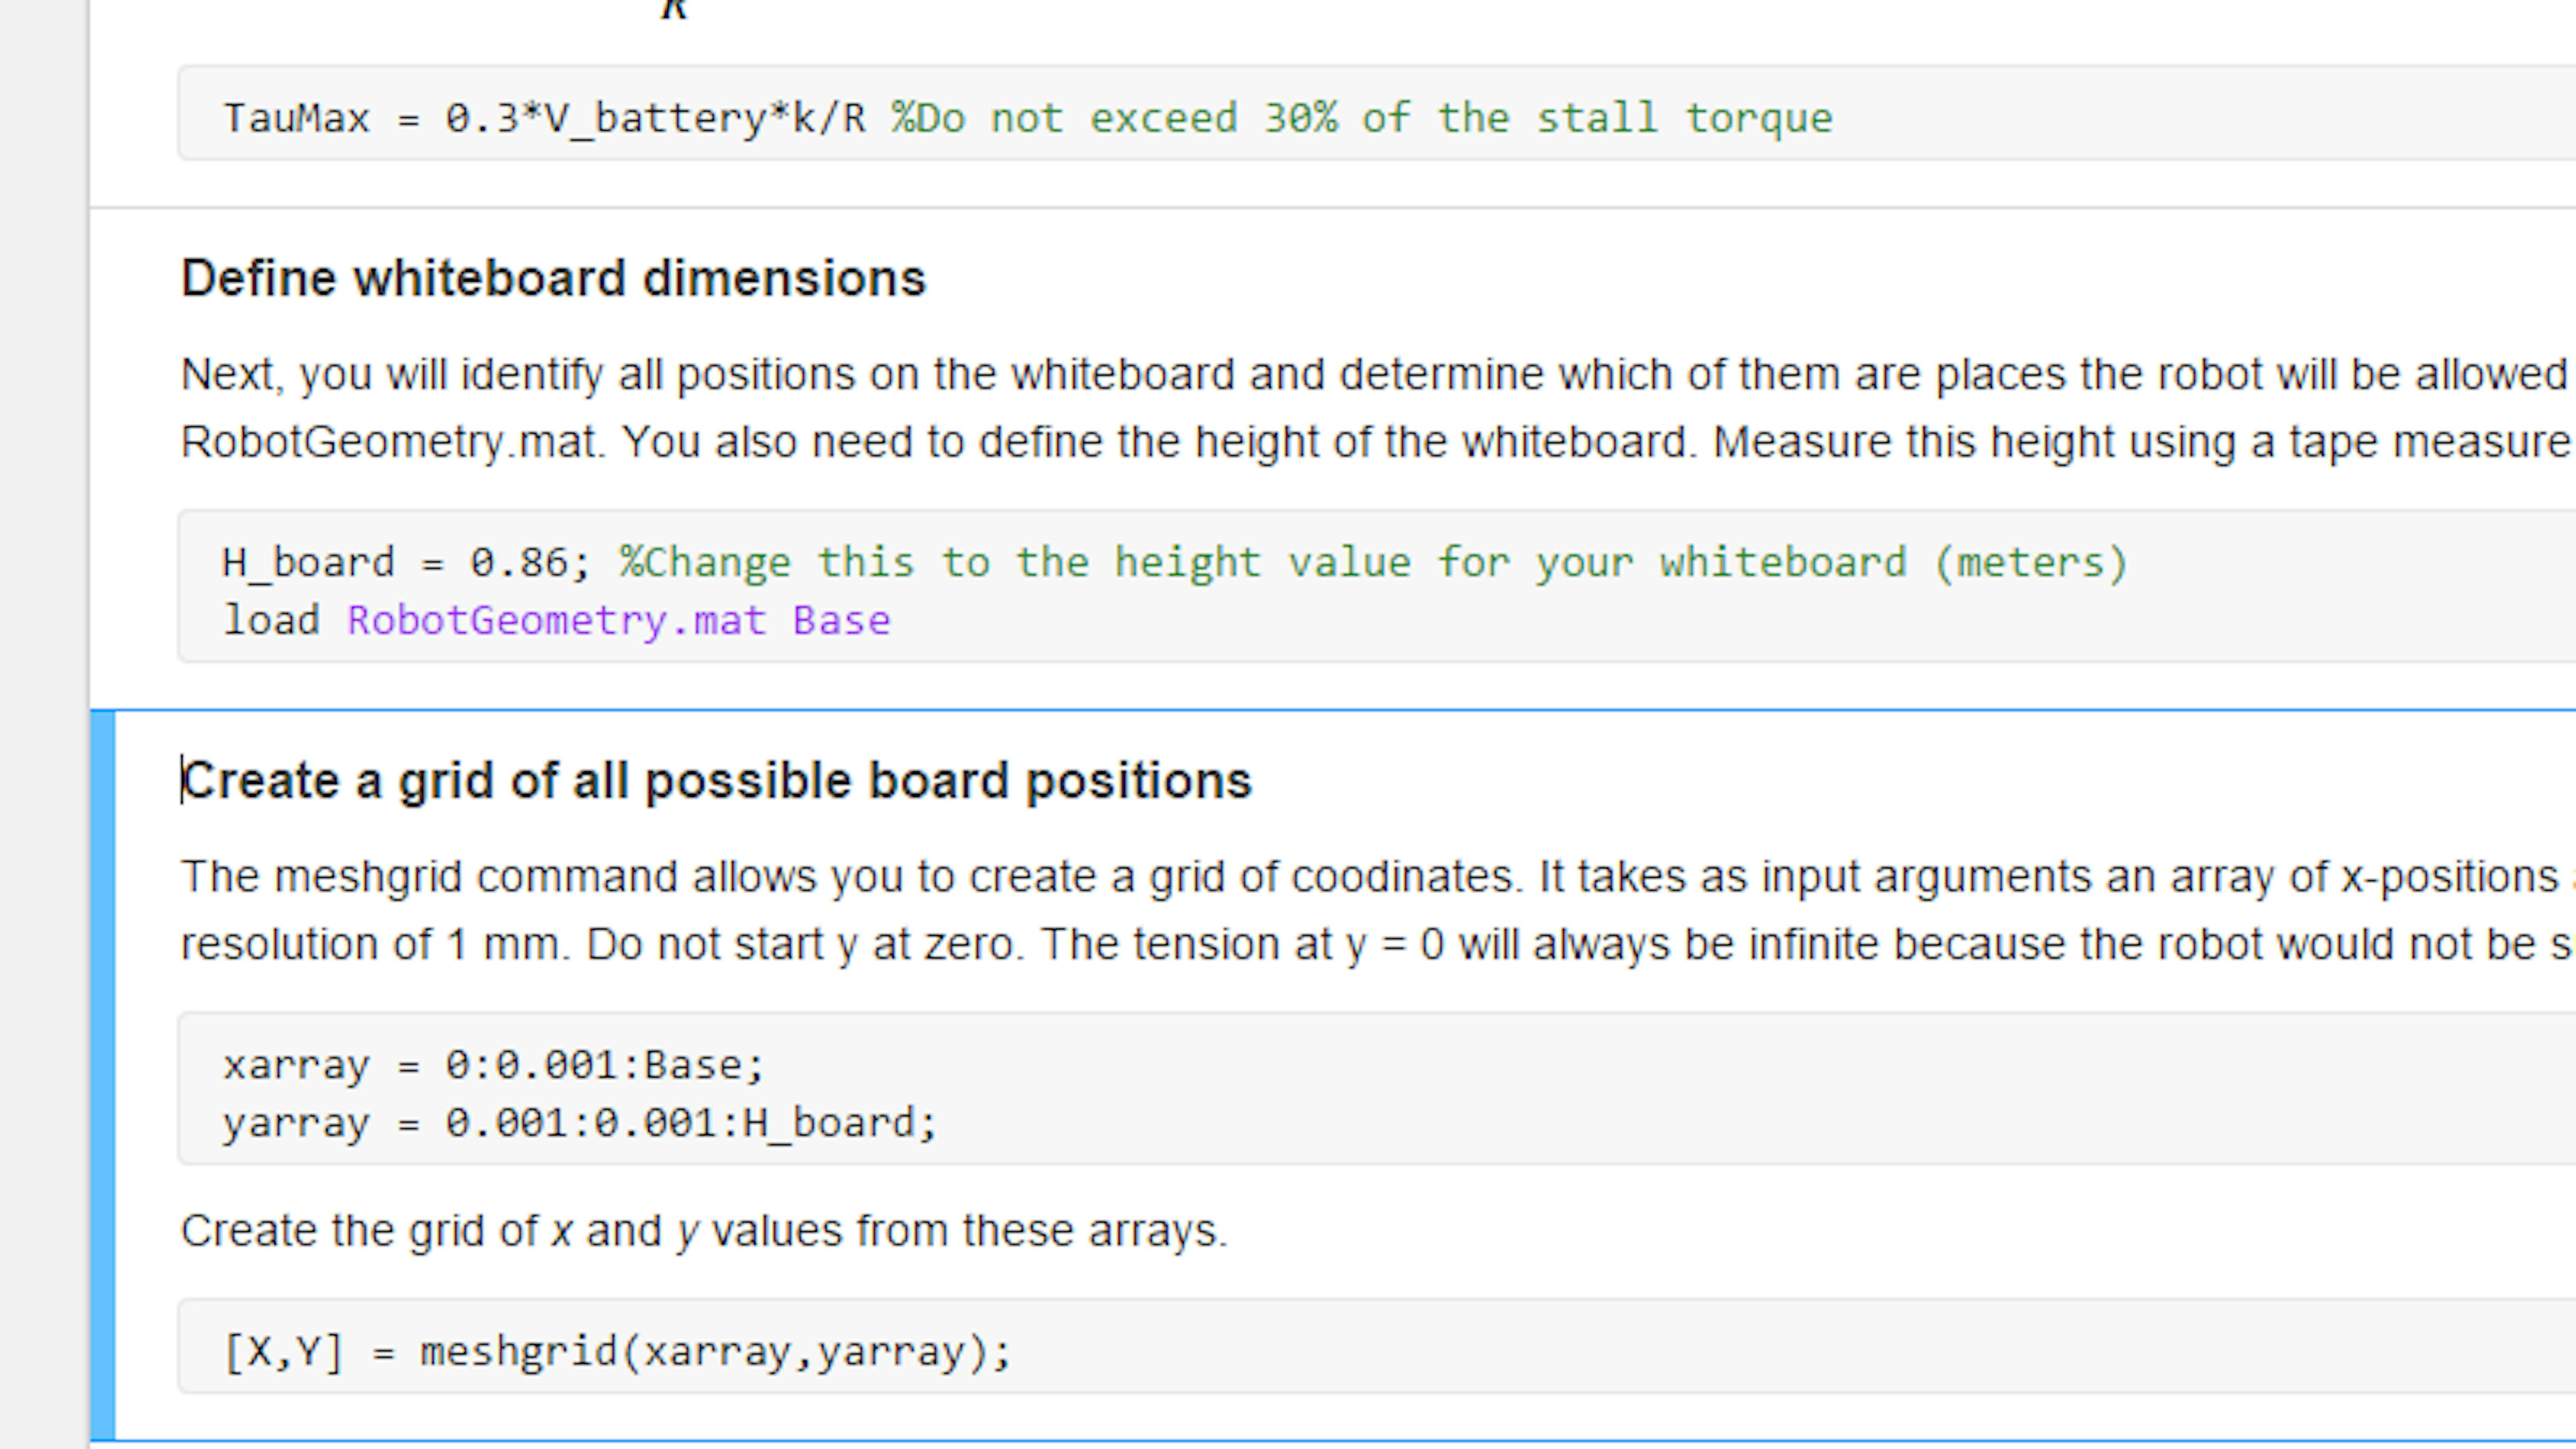Click the heading 'Create a grid of all possible board positions'
The width and height of the screenshot is (2576, 1449).
(717, 781)
